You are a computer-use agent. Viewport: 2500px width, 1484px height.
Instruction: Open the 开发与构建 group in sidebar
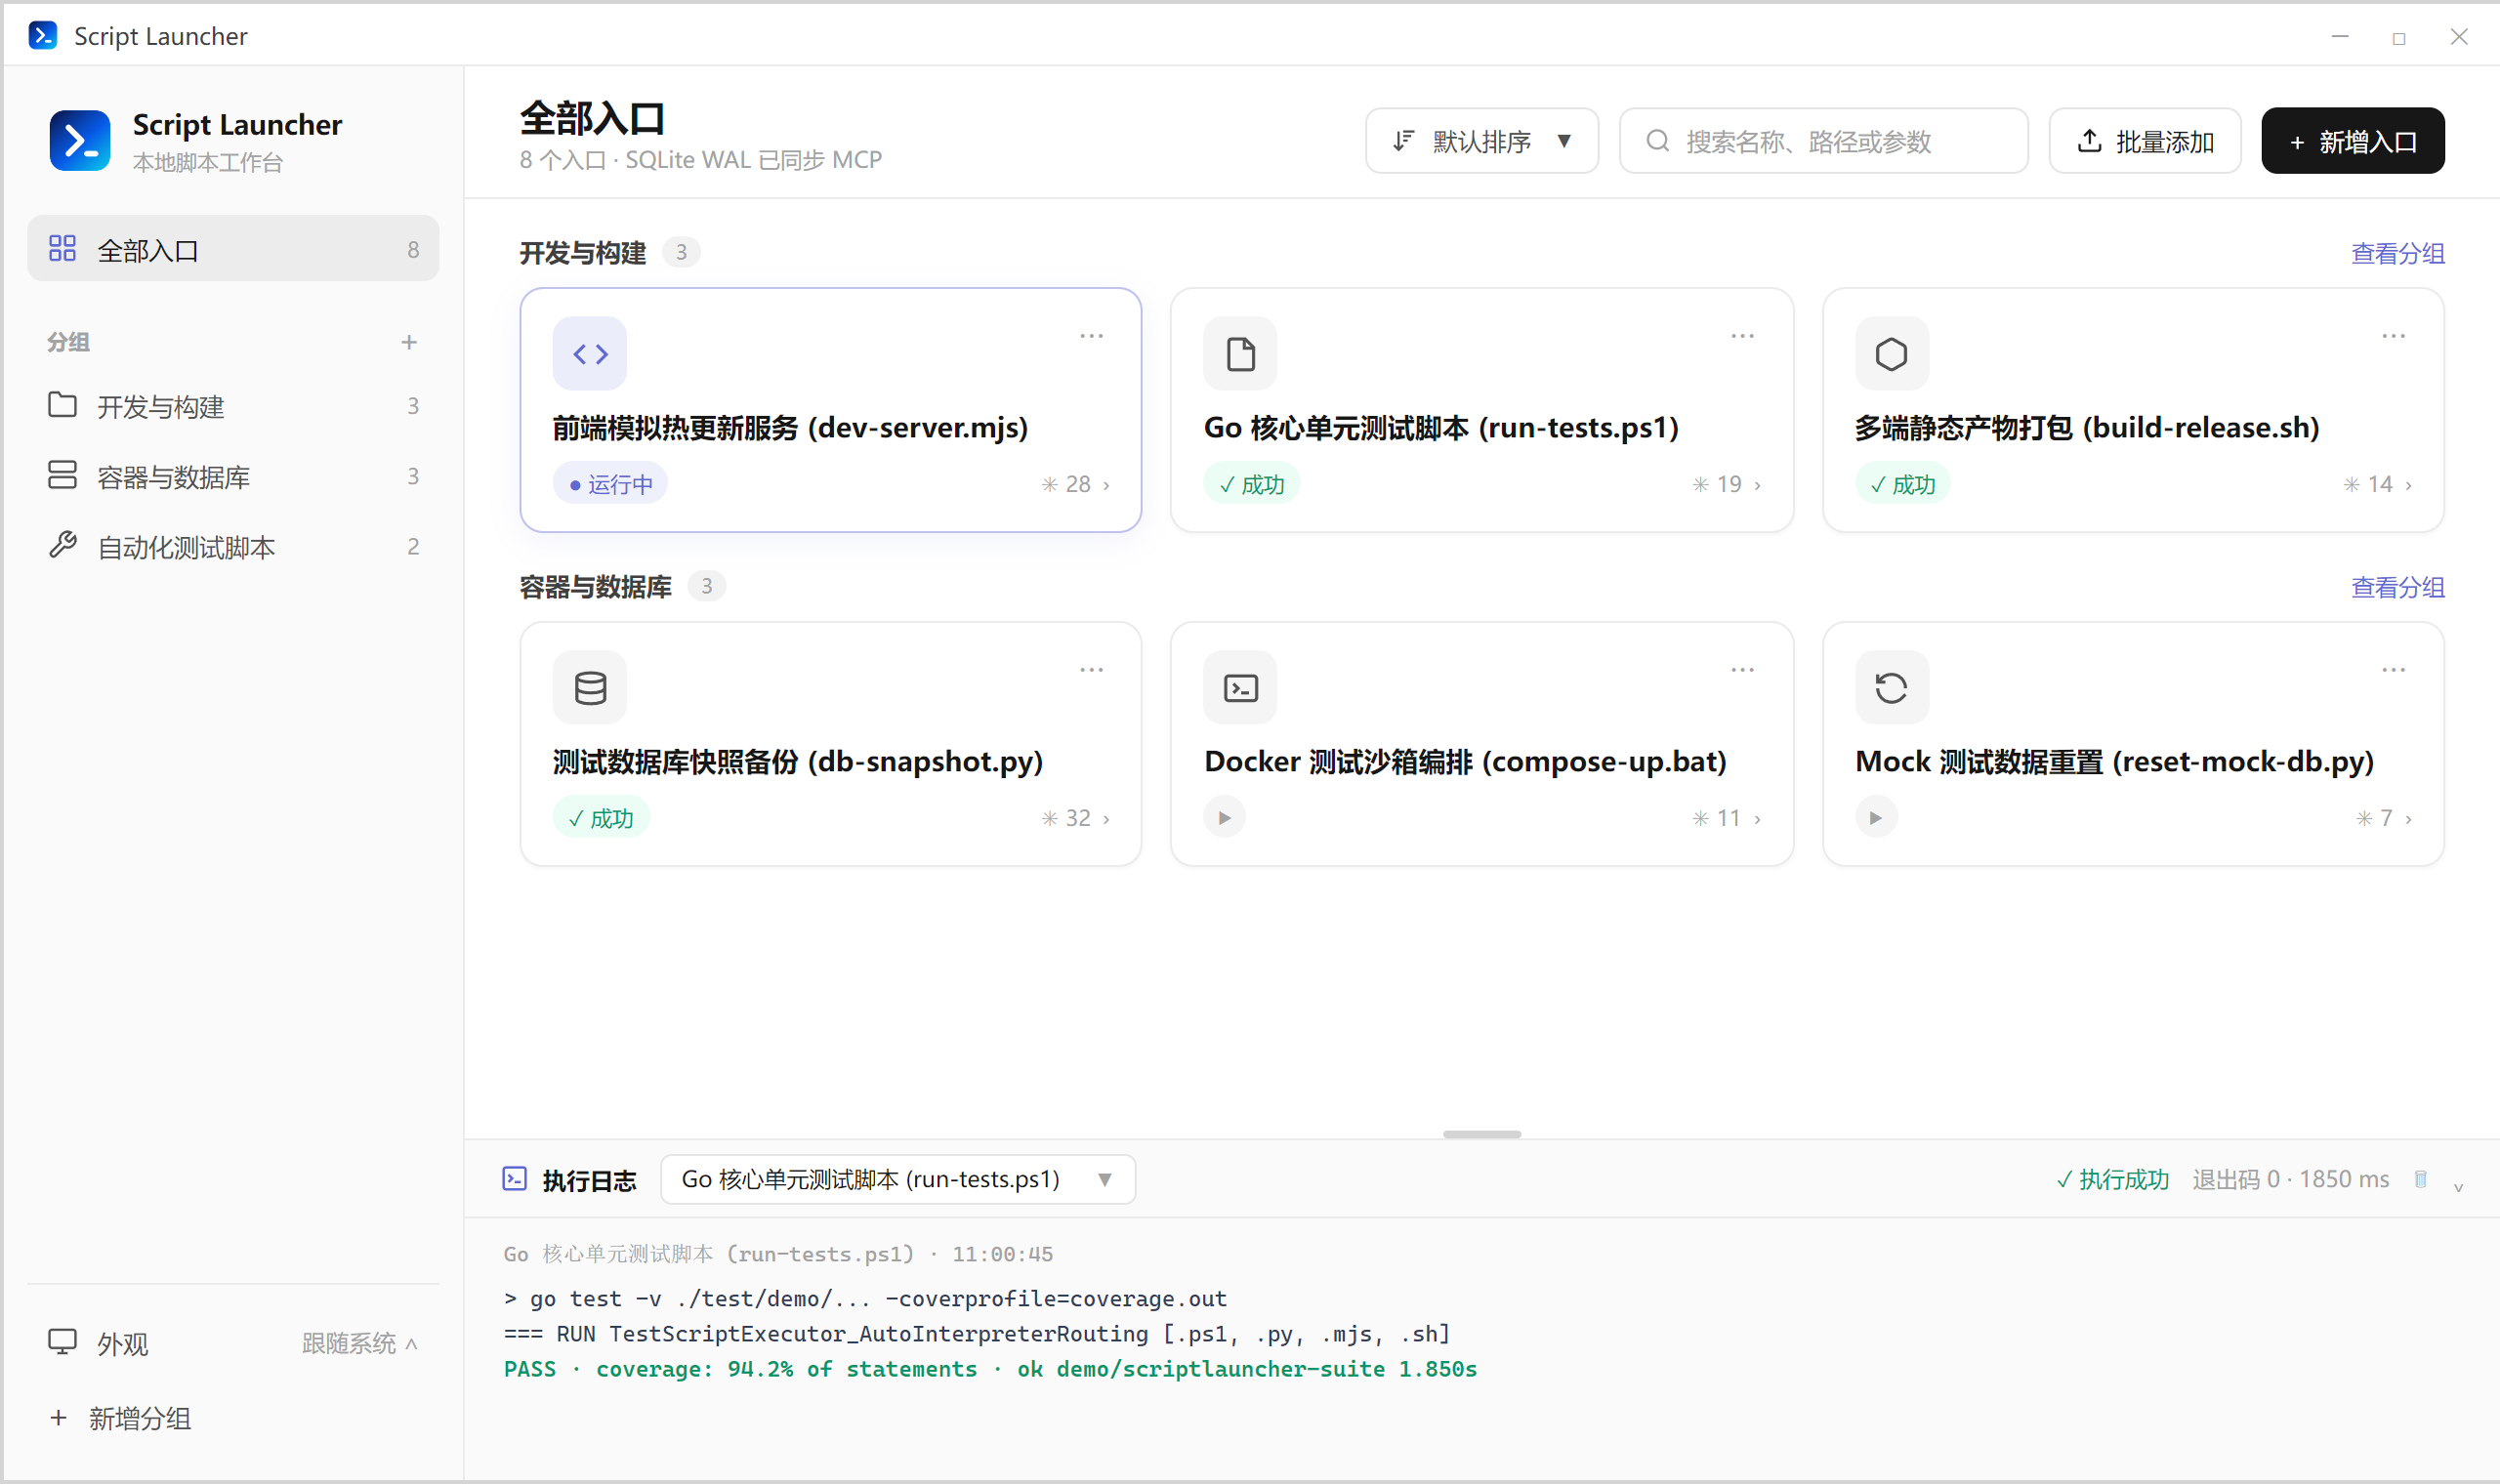[x=233, y=406]
